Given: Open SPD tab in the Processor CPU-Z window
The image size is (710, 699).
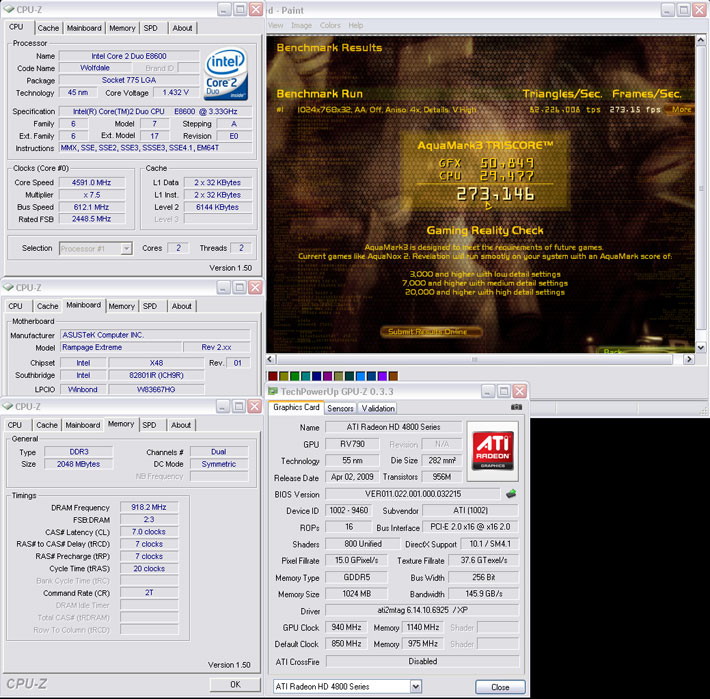Looking at the screenshot, I should pyautogui.click(x=151, y=28).
